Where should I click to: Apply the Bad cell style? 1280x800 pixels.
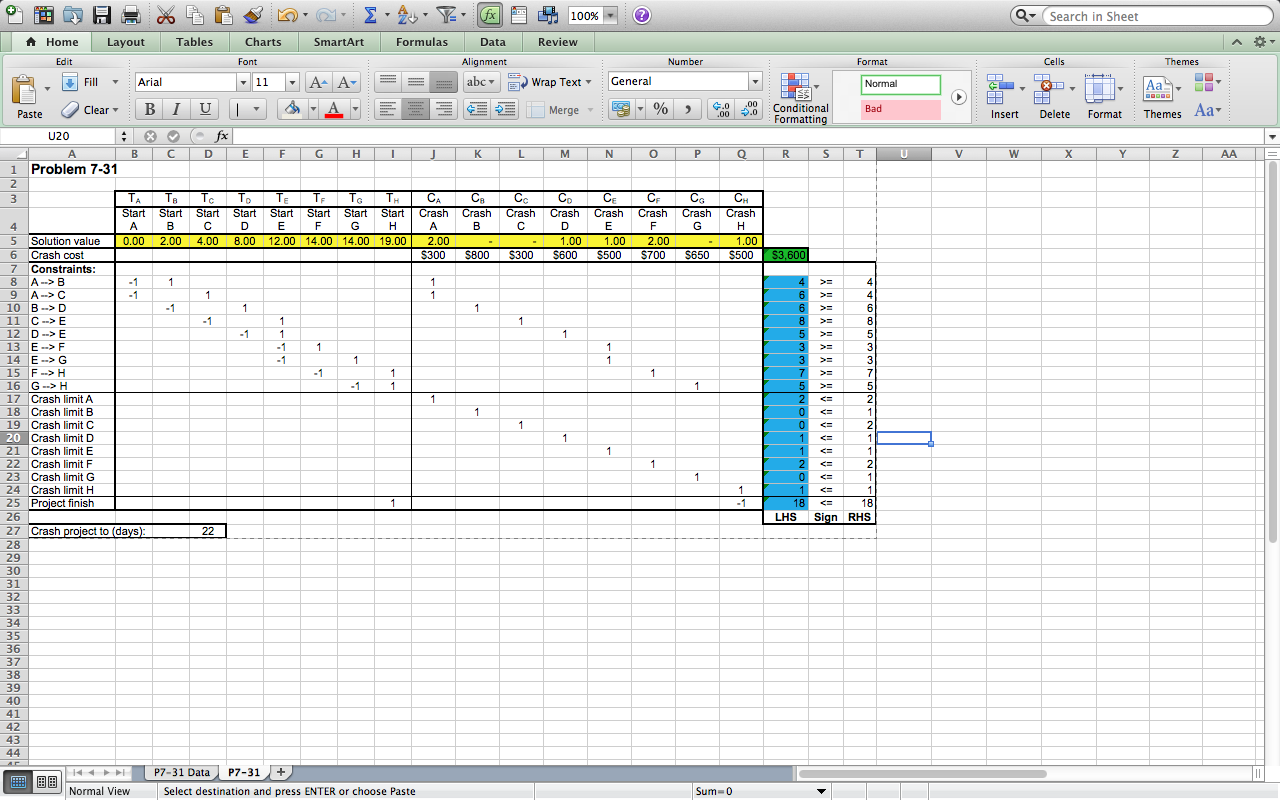pos(900,109)
